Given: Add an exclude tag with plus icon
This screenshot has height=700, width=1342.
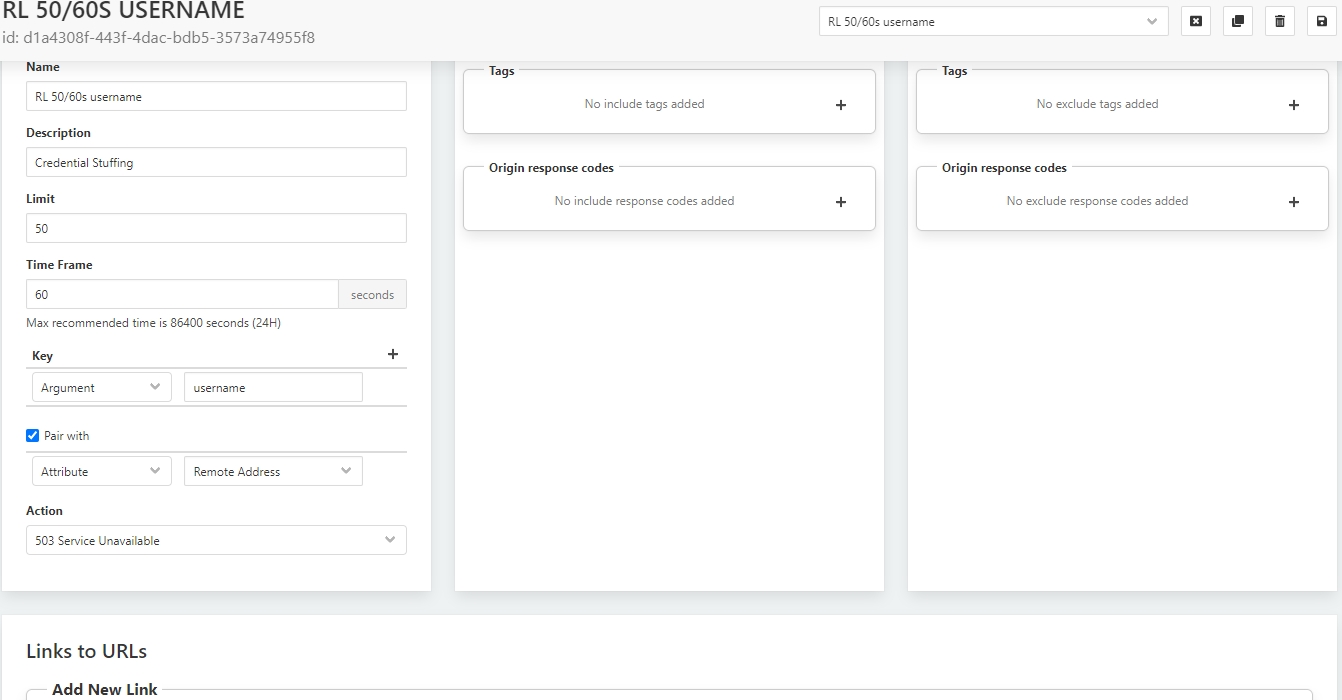Looking at the screenshot, I should coord(1293,105).
